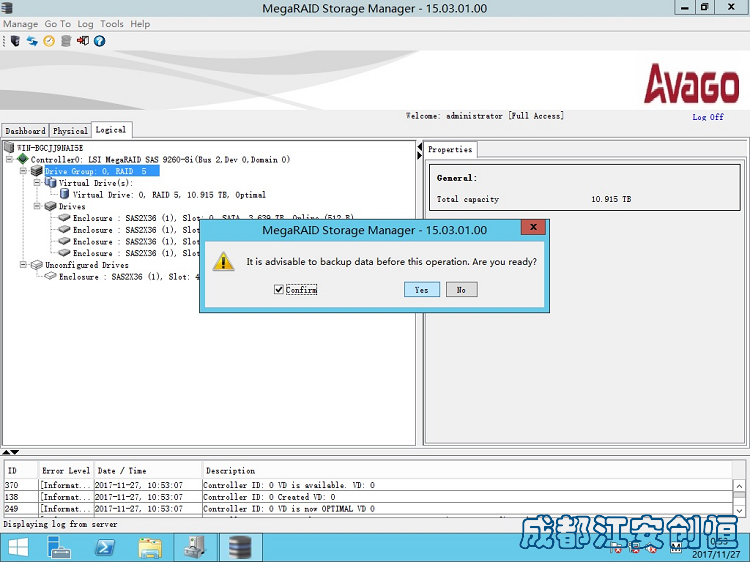
Task: Open the Log menu
Action: point(85,24)
